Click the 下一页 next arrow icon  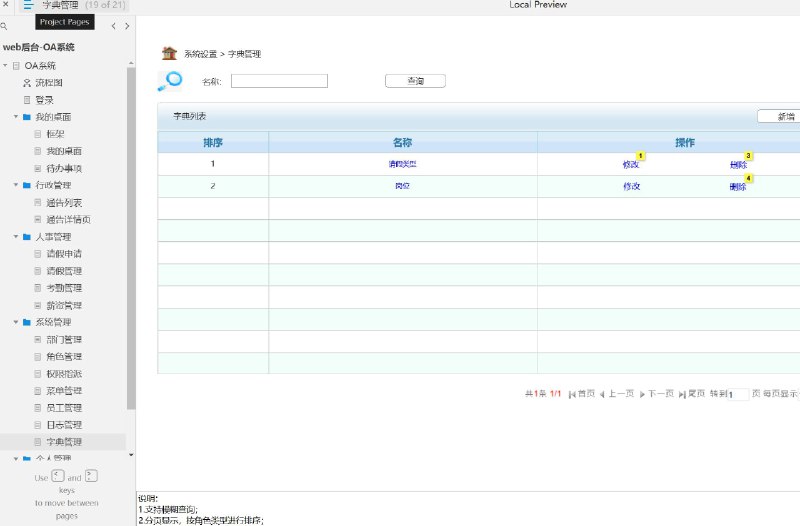[x=642, y=394]
